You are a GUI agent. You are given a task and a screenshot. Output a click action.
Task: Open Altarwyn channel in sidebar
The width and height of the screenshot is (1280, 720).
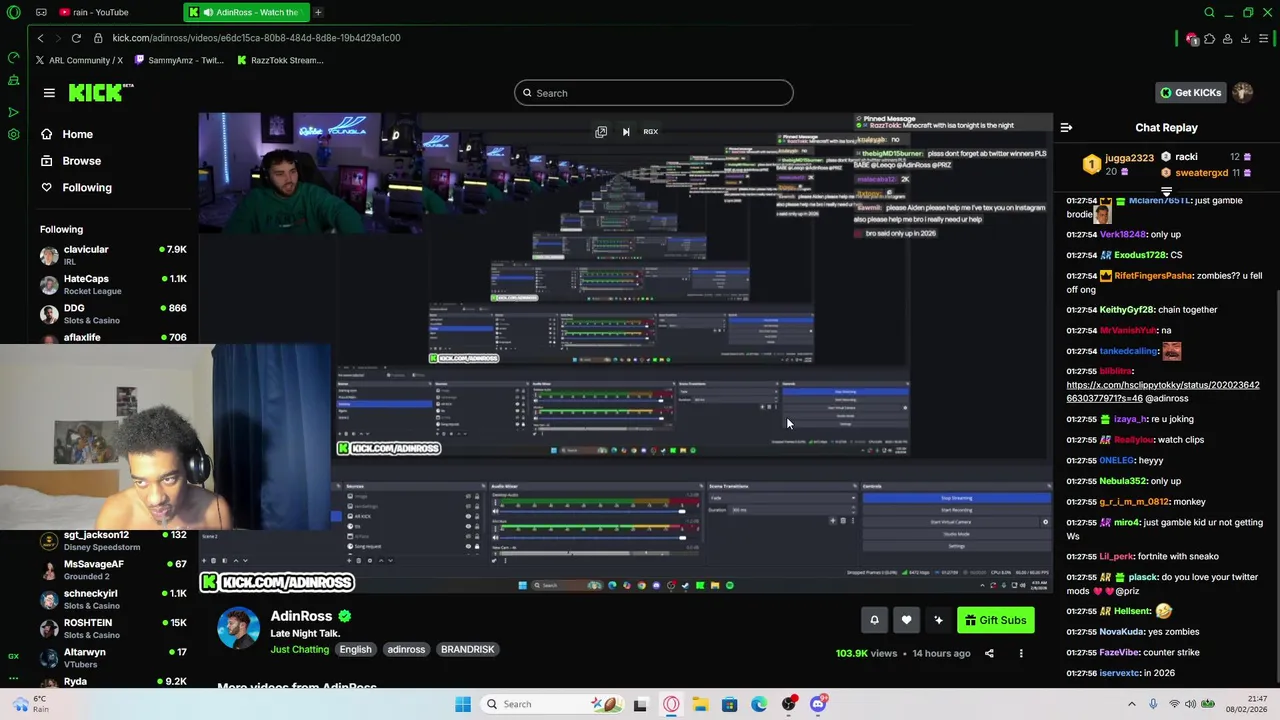coord(113,658)
